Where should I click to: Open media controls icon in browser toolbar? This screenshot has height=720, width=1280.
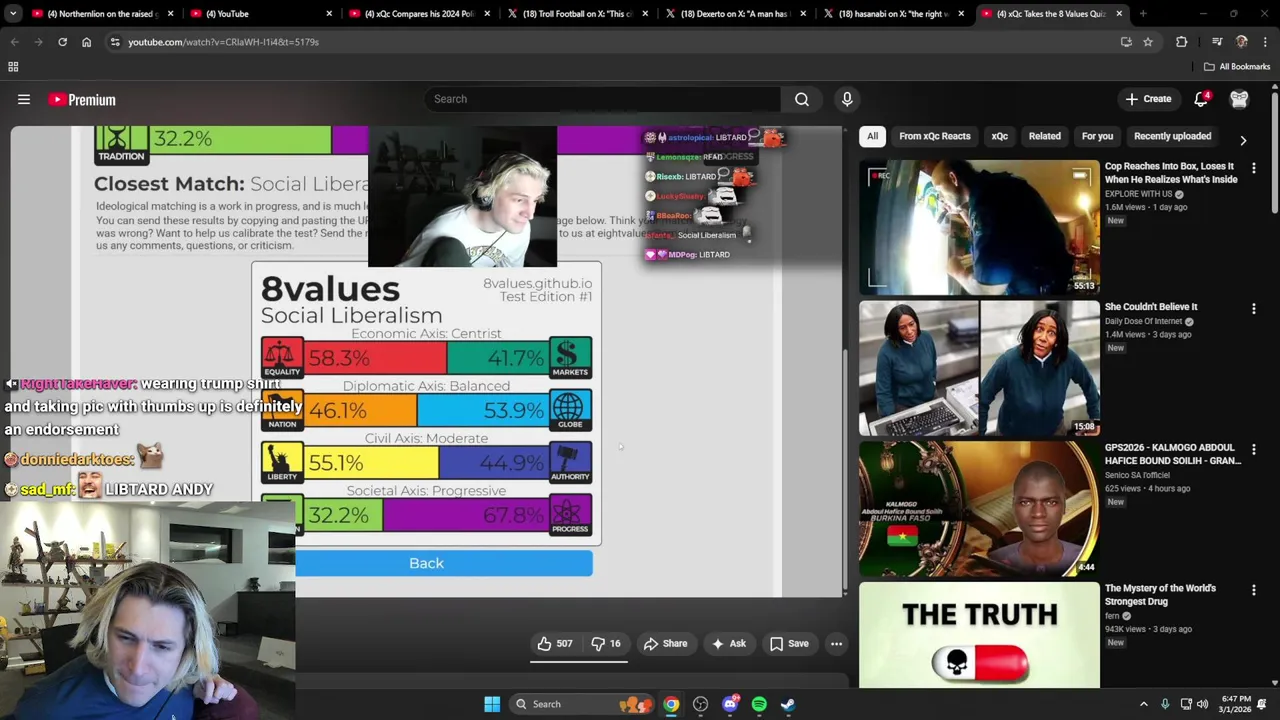point(1217,42)
